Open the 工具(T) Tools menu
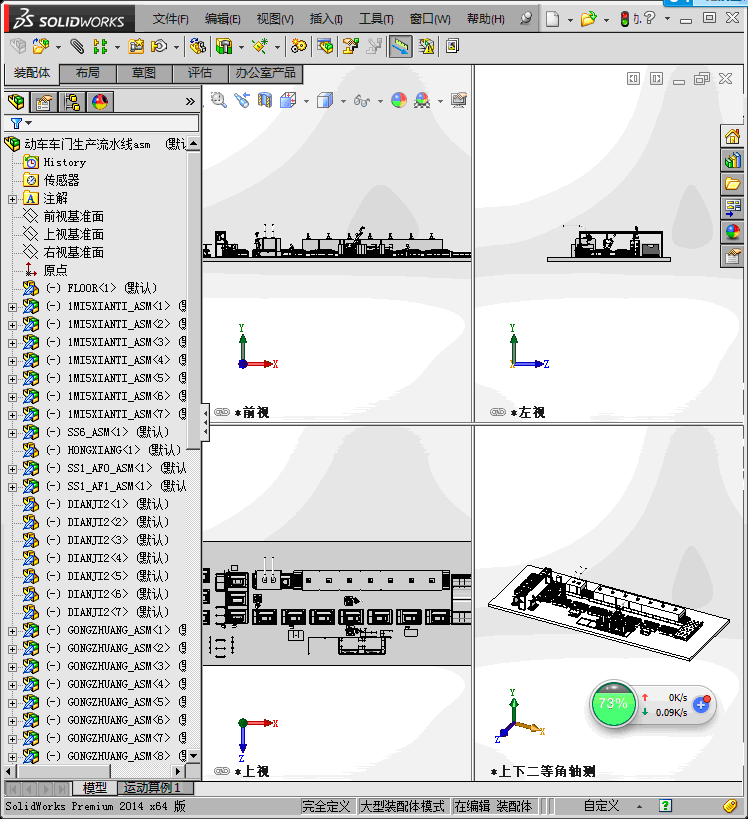Screen dimensions: 748x819 (x=376, y=19)
